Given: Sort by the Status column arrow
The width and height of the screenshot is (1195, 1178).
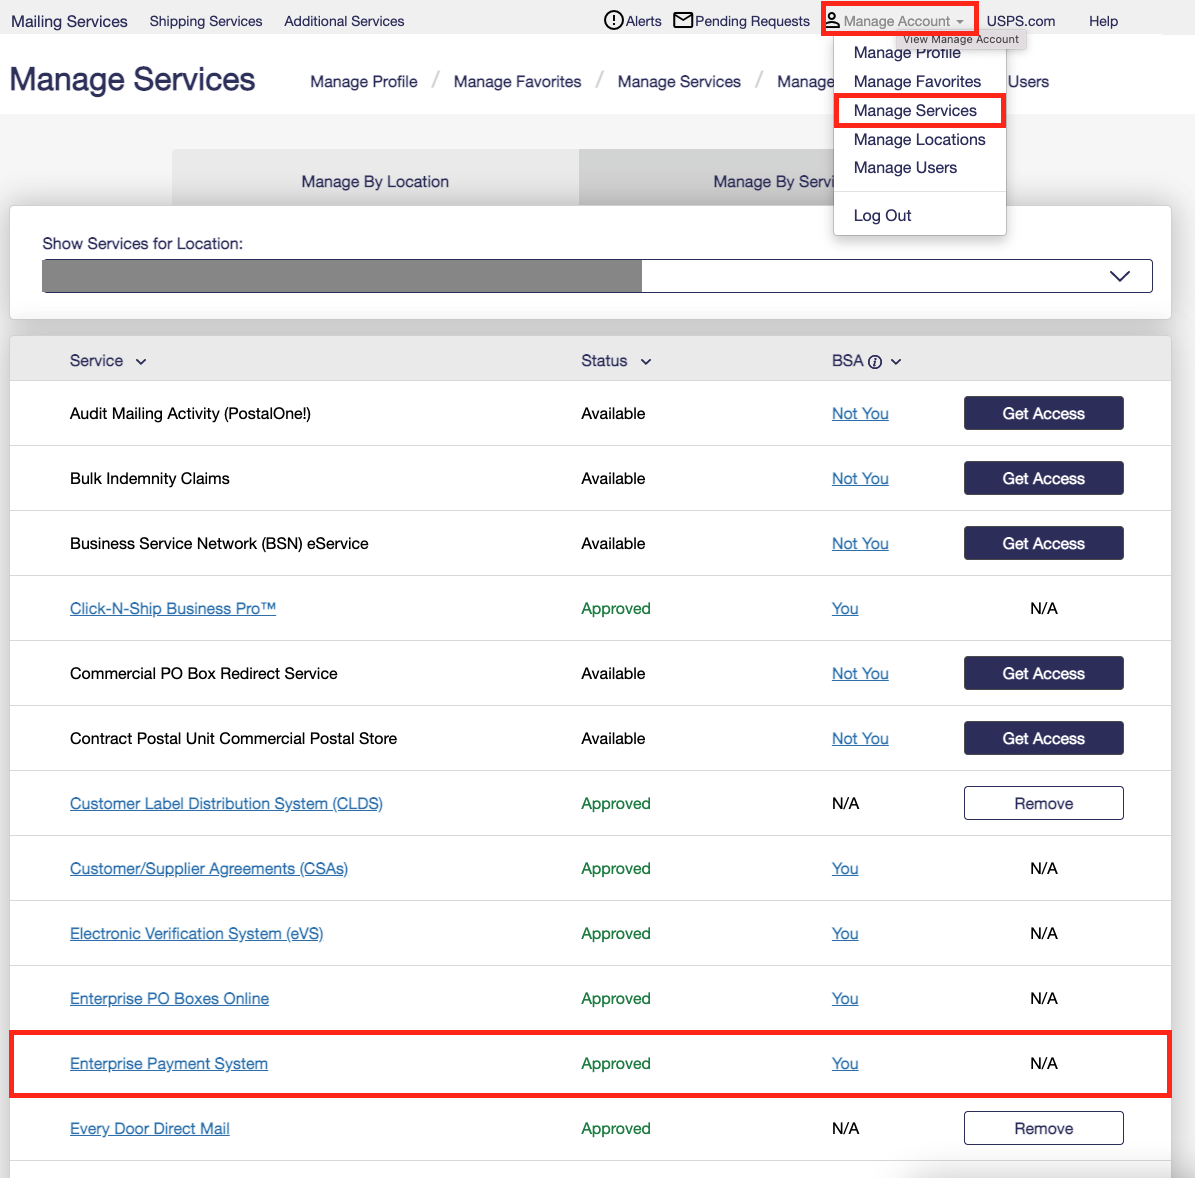Looking at the screenshot, I should 646,362.
